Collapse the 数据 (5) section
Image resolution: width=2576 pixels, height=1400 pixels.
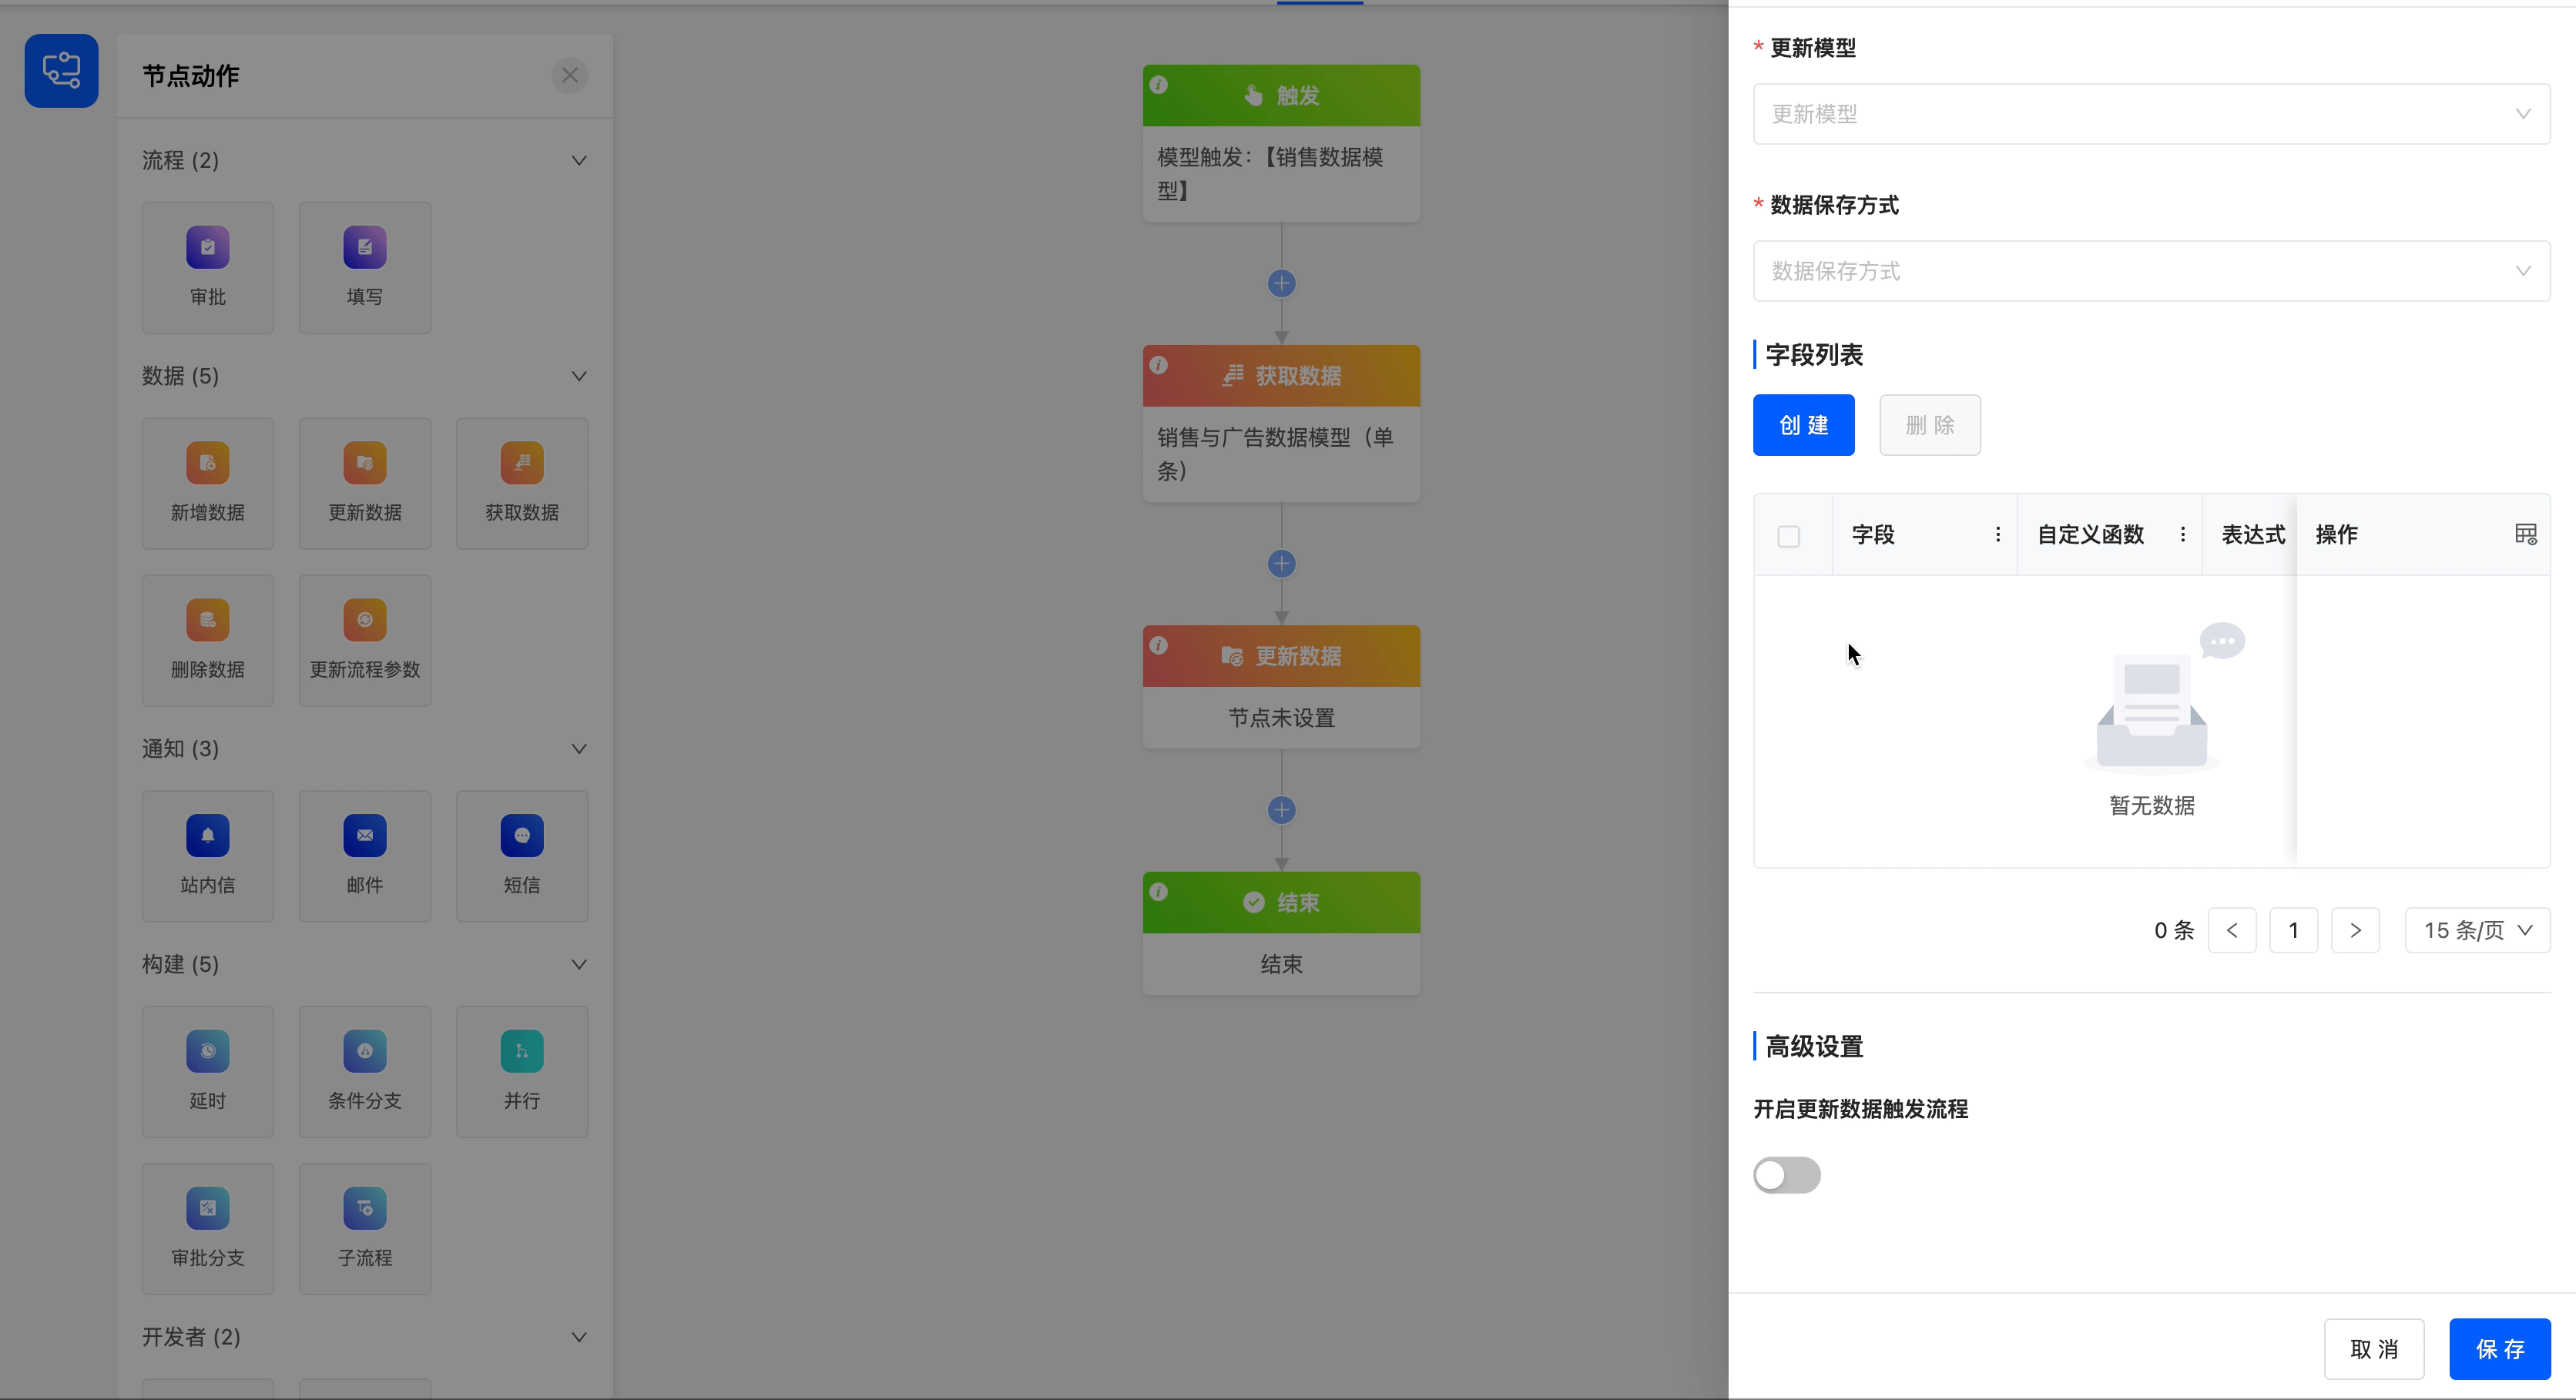click(x=578, y=376)
